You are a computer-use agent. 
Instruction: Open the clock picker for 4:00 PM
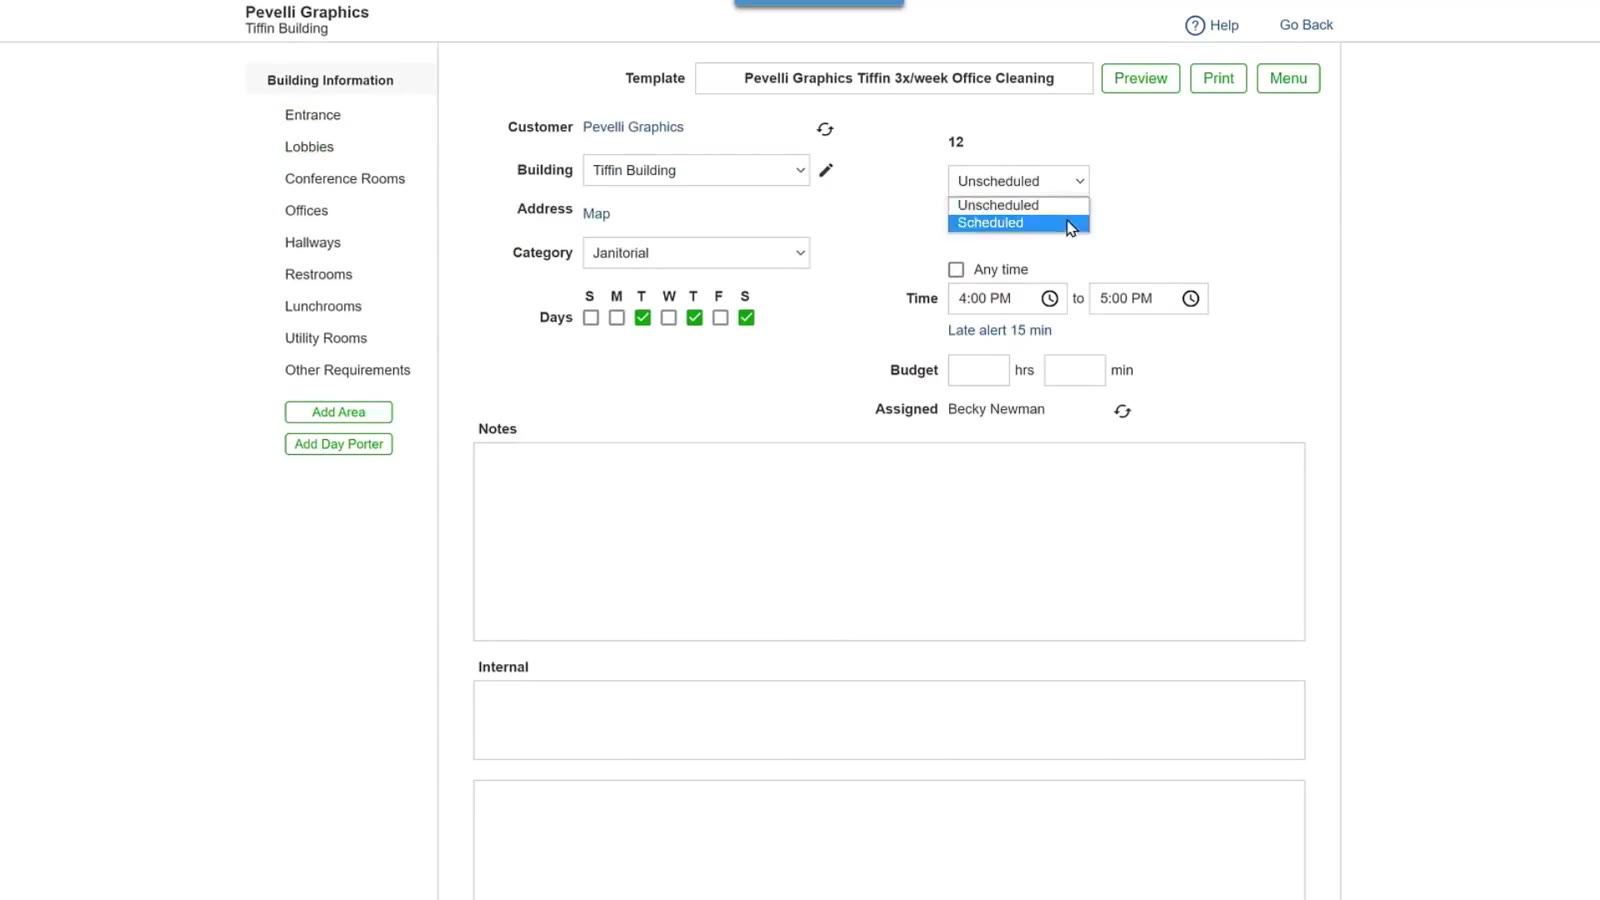(1049, 298)
